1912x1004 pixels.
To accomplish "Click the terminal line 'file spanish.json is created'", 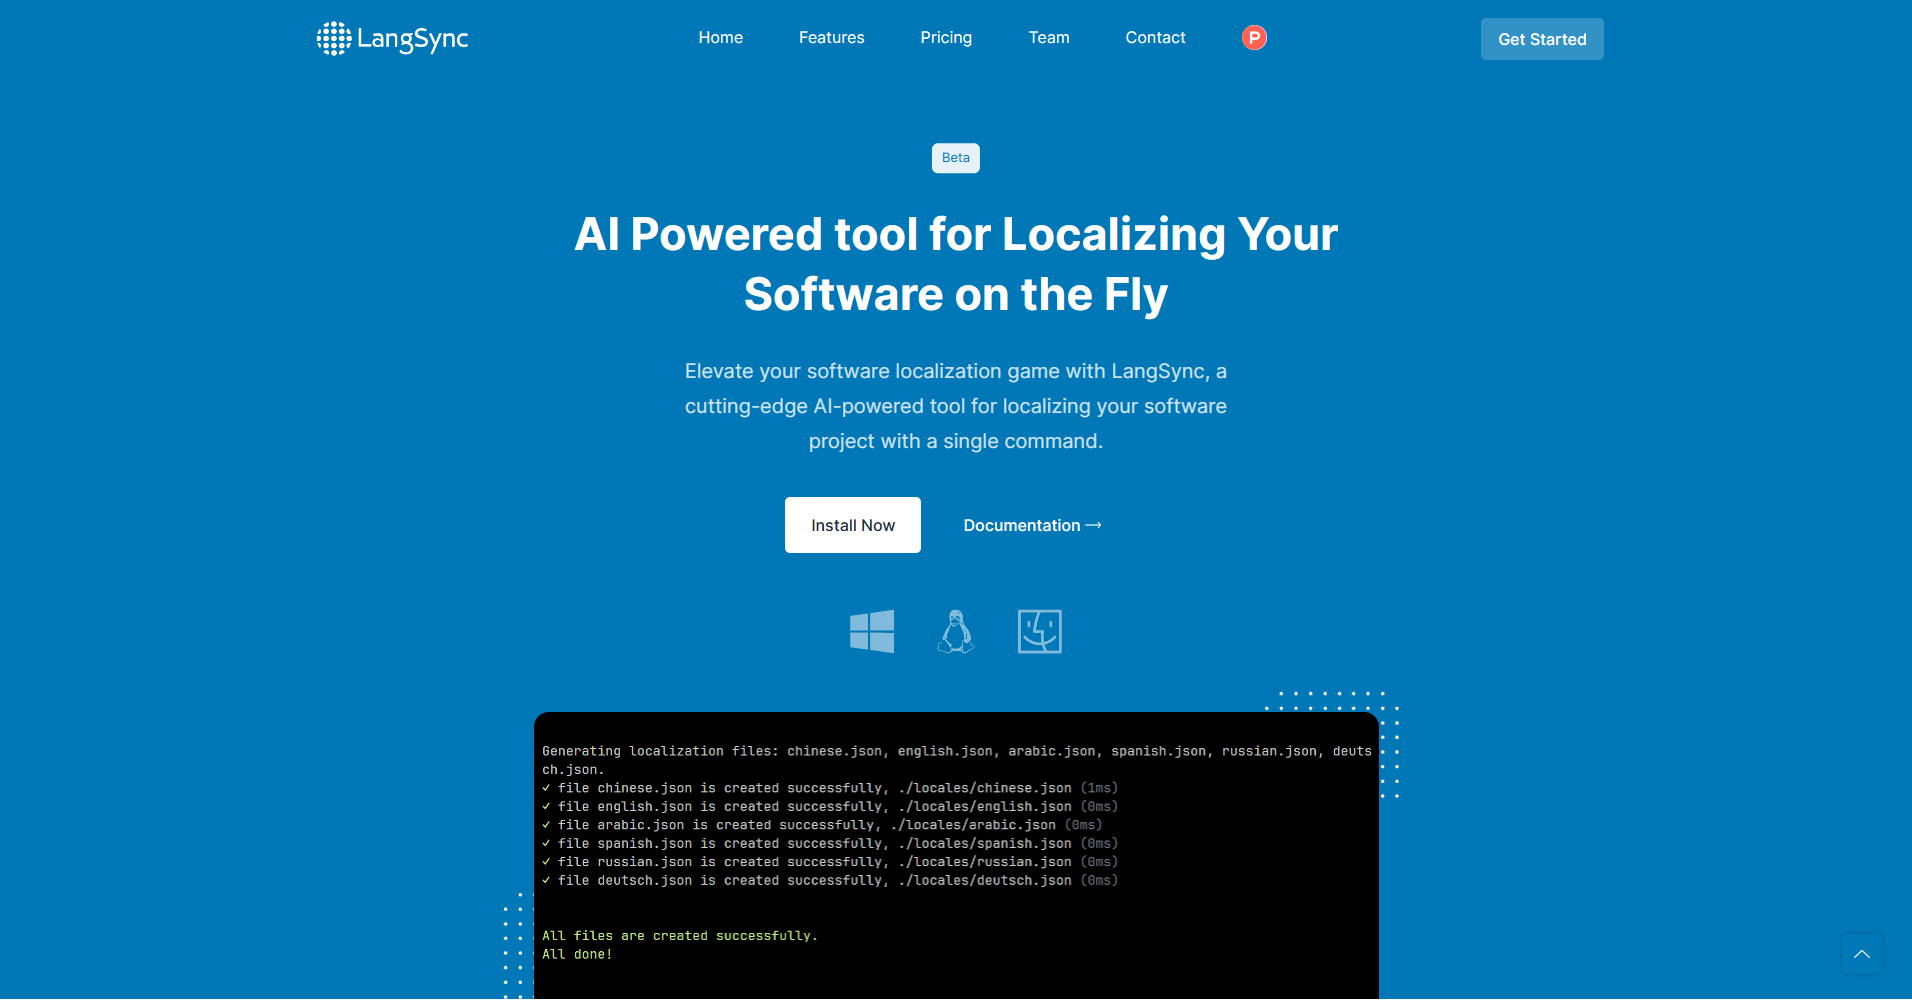I will pos(830,843).
